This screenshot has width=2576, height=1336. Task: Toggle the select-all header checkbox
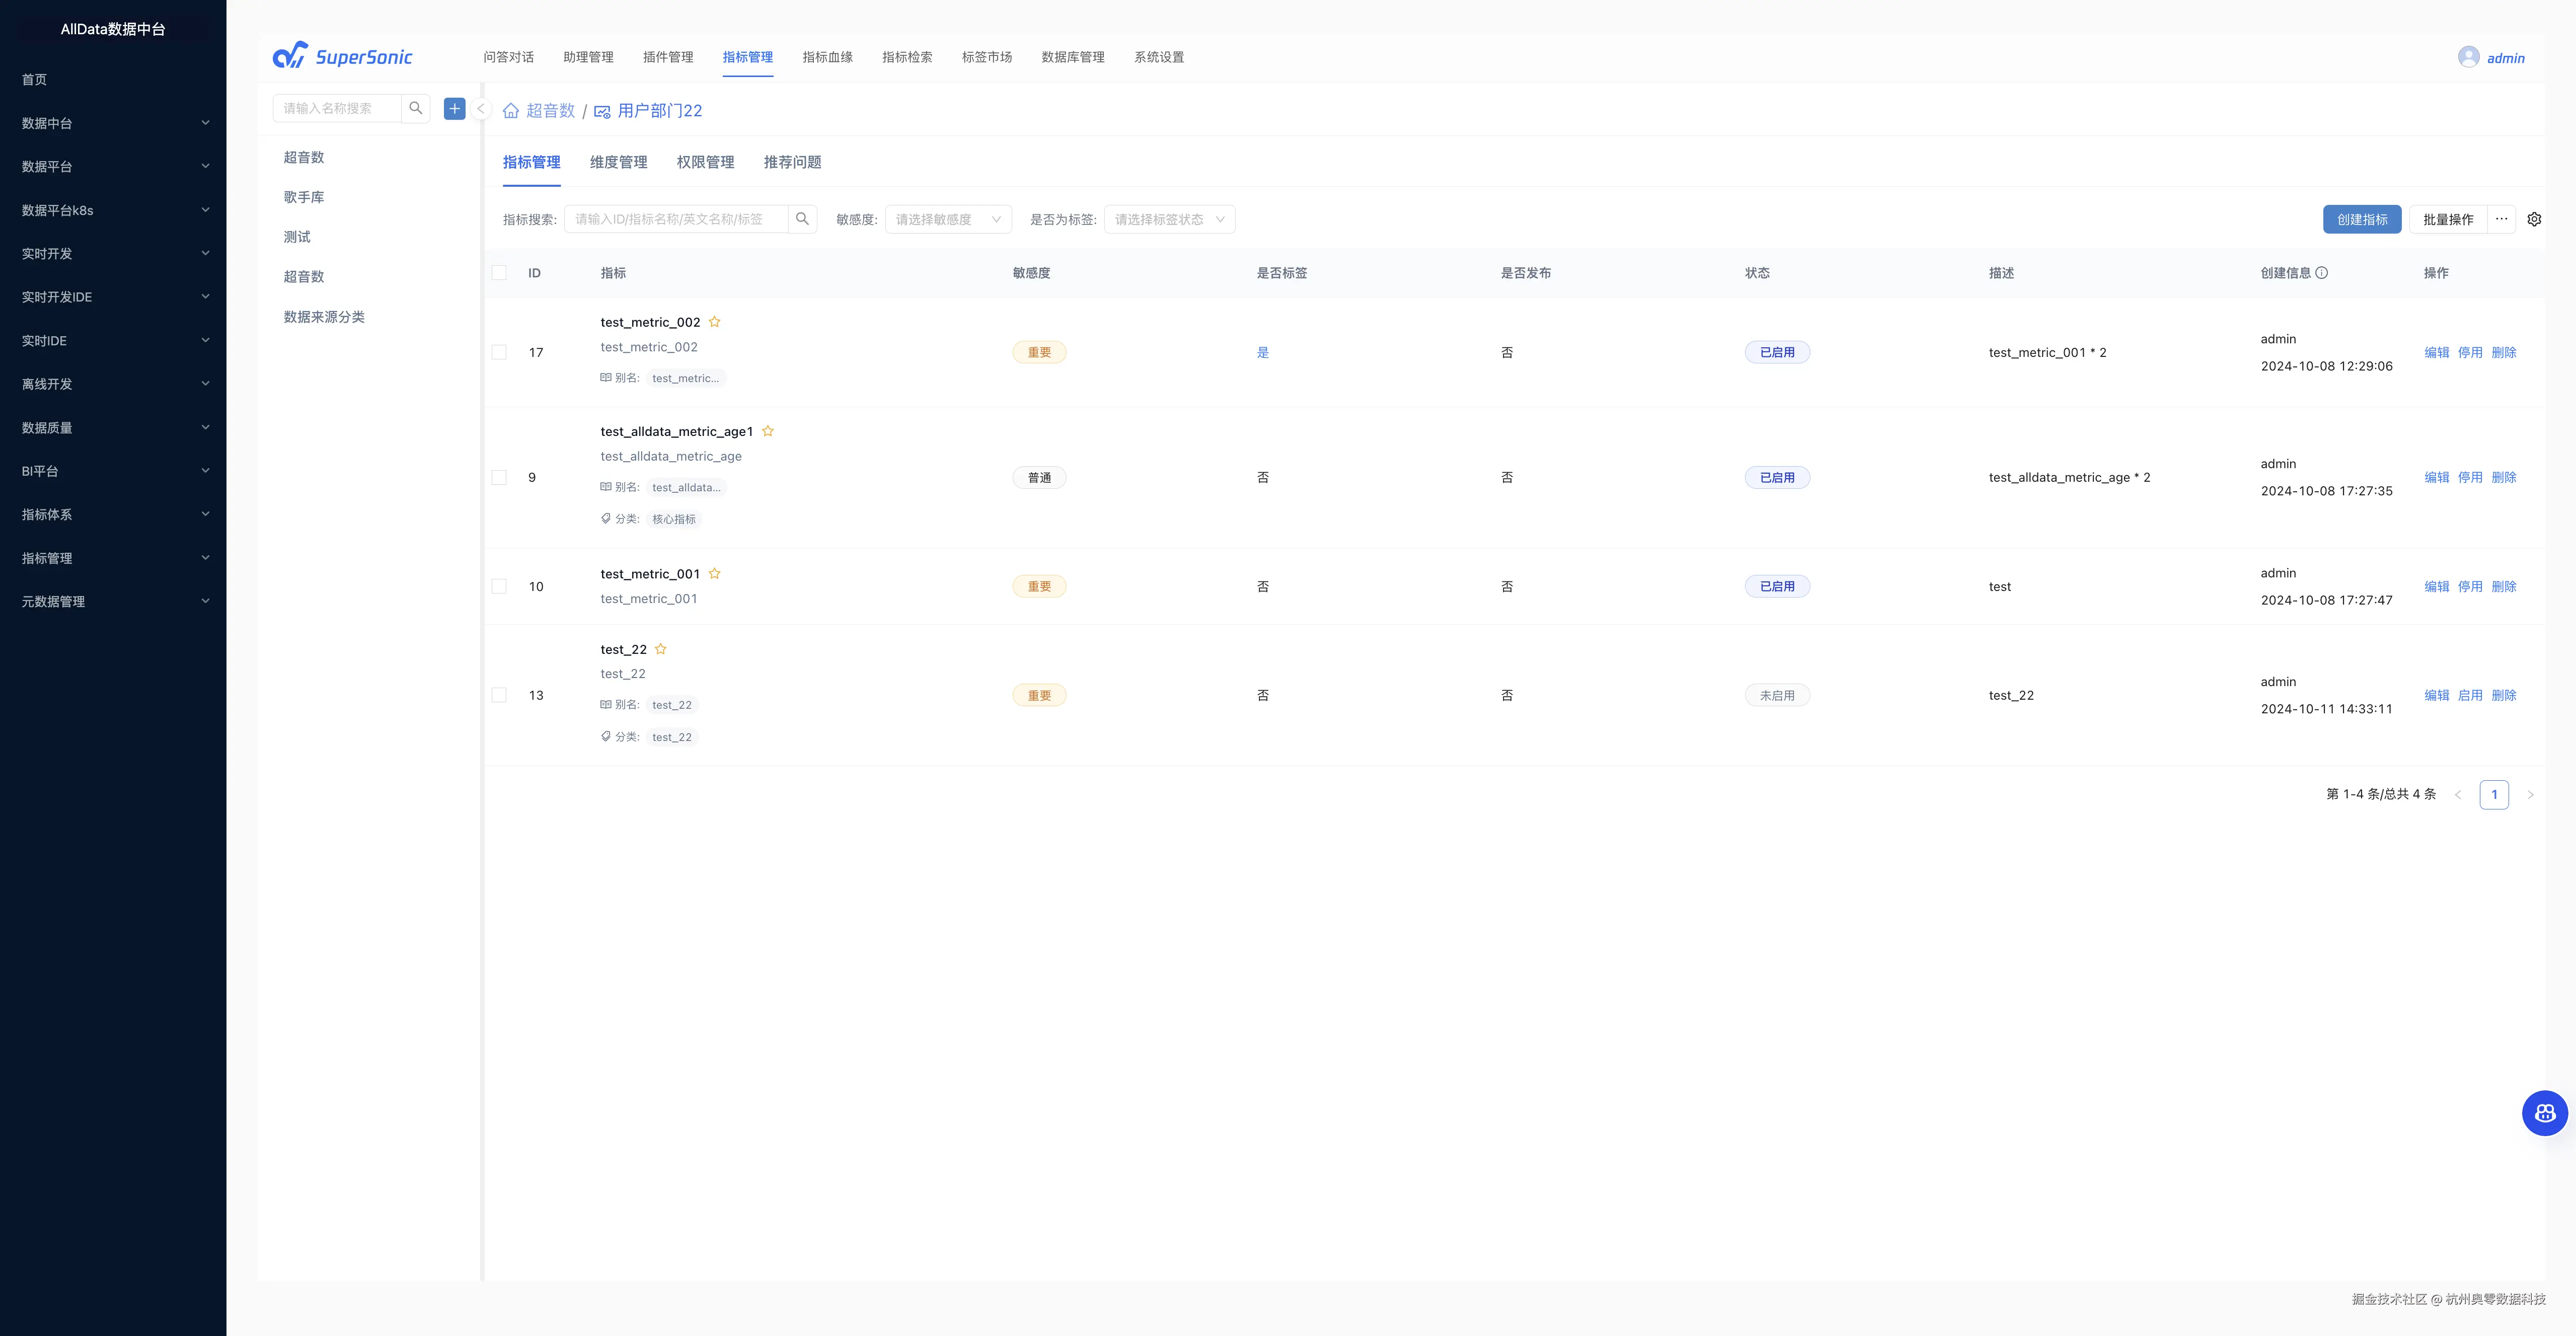coord(499,273)
